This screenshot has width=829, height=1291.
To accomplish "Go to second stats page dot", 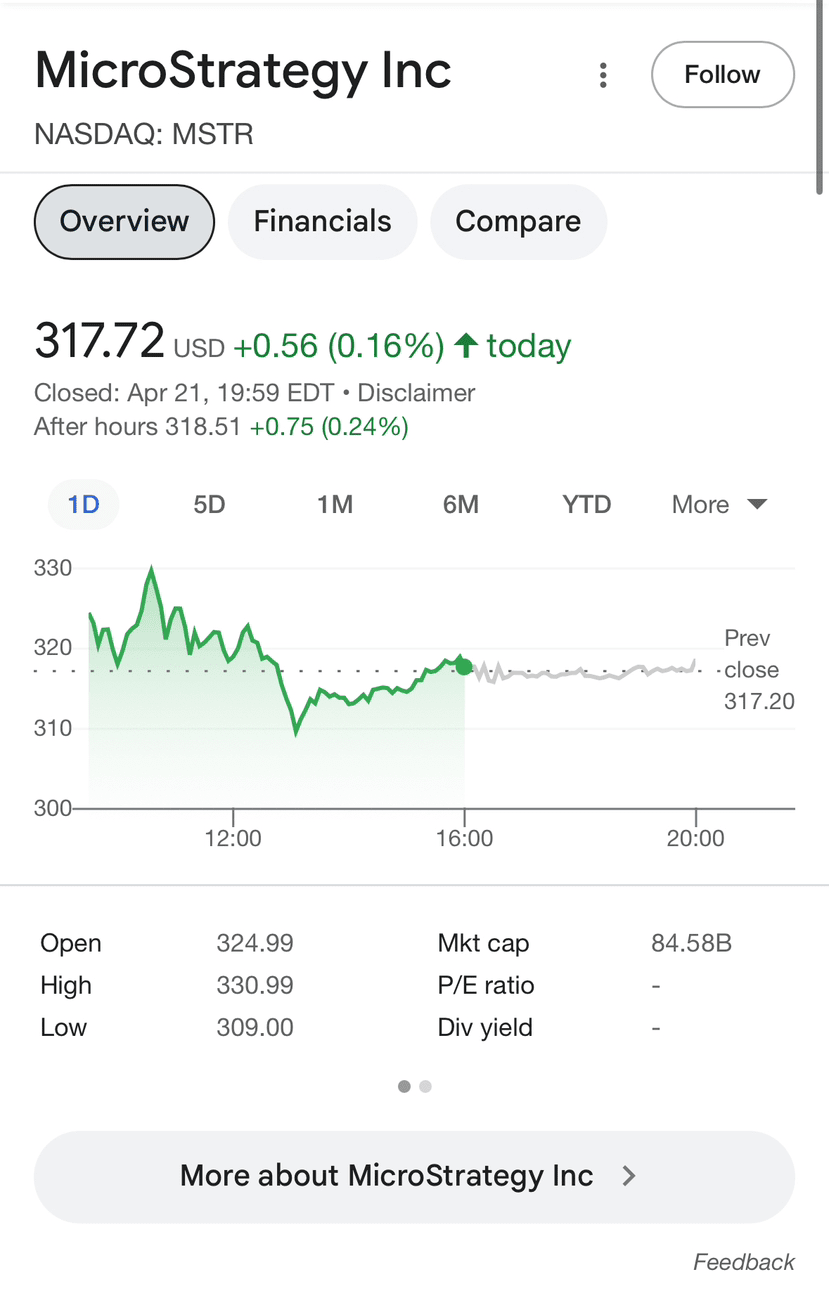I will coord(426,1086).
